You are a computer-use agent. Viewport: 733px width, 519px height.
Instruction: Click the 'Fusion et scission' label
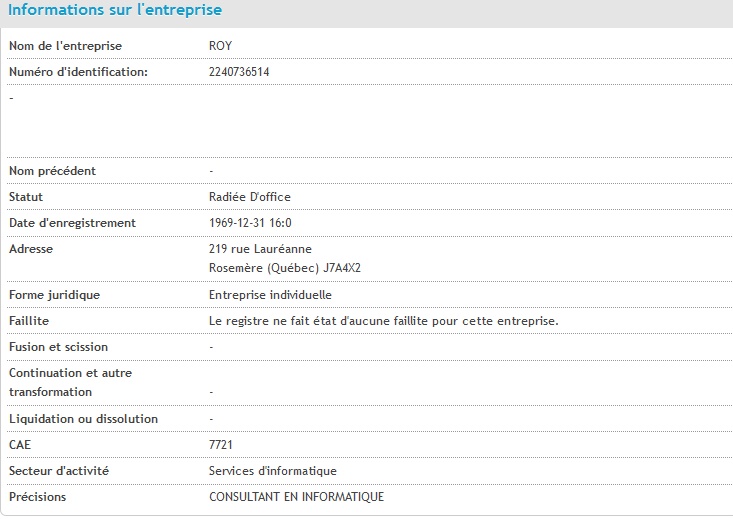[58, 347]
